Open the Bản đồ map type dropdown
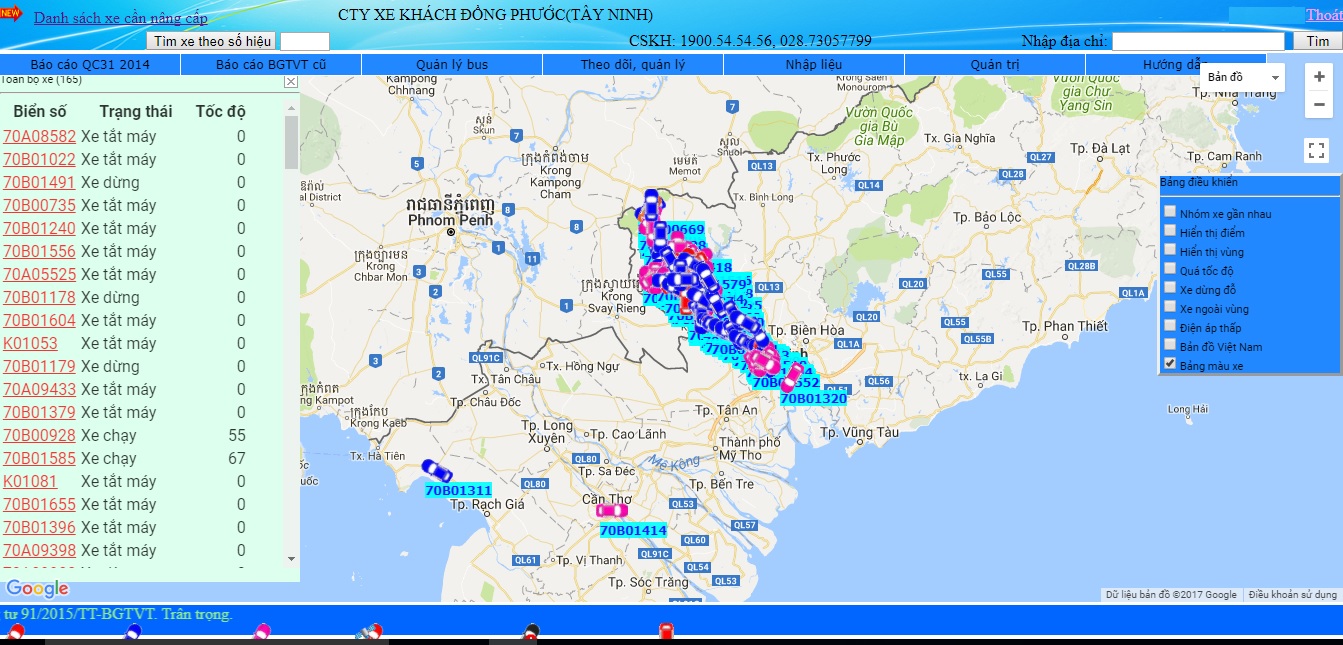 1243,77
